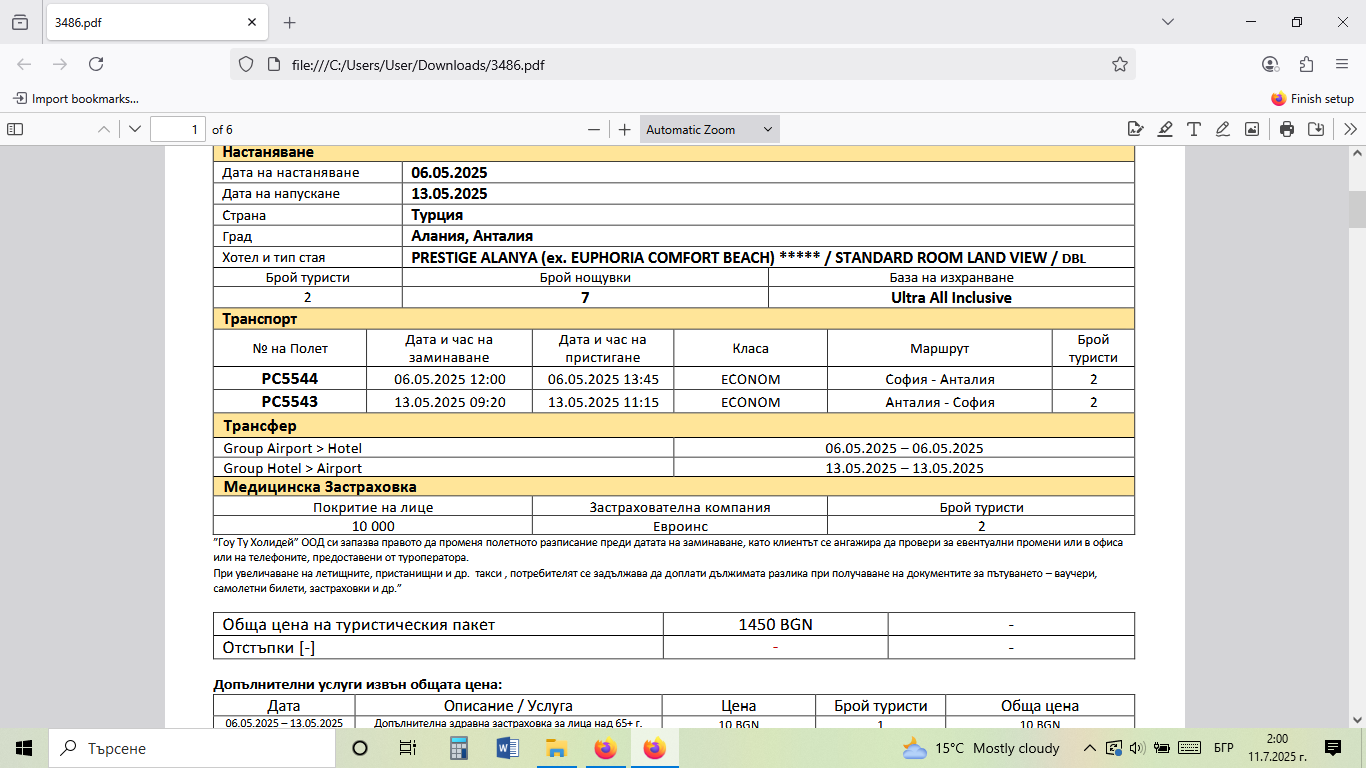
Task: Switch to the 3486.pdf tab
Action: pos(140,22)
